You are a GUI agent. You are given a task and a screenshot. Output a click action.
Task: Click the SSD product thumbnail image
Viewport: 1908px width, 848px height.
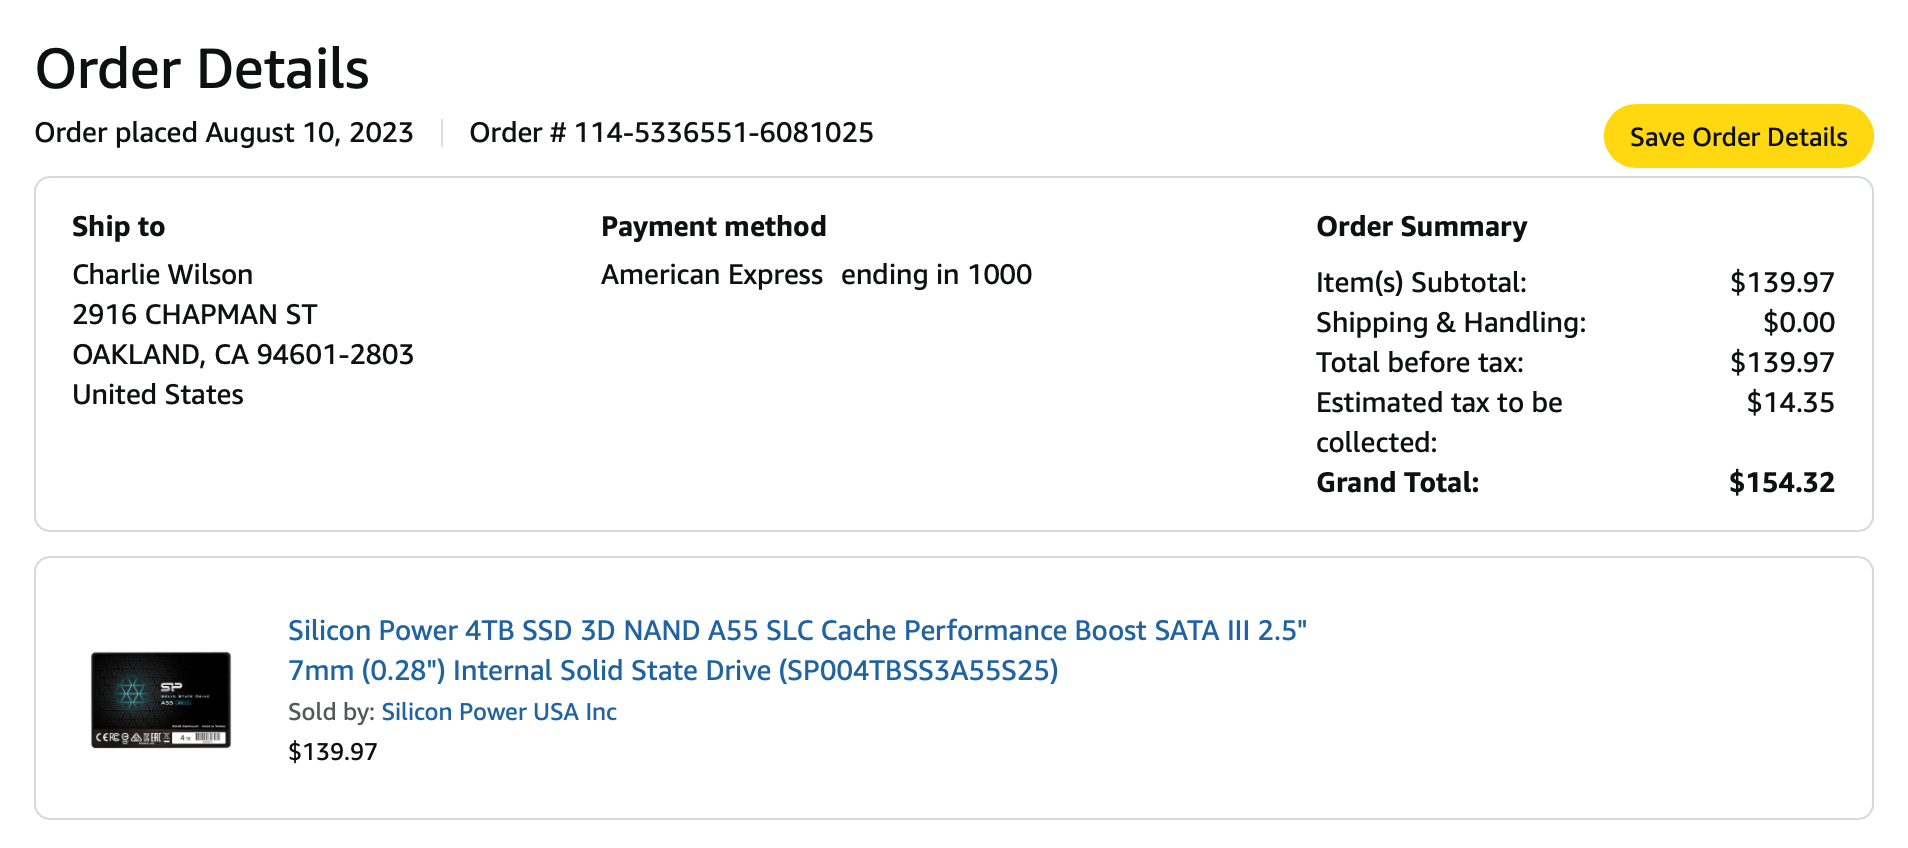161,700
